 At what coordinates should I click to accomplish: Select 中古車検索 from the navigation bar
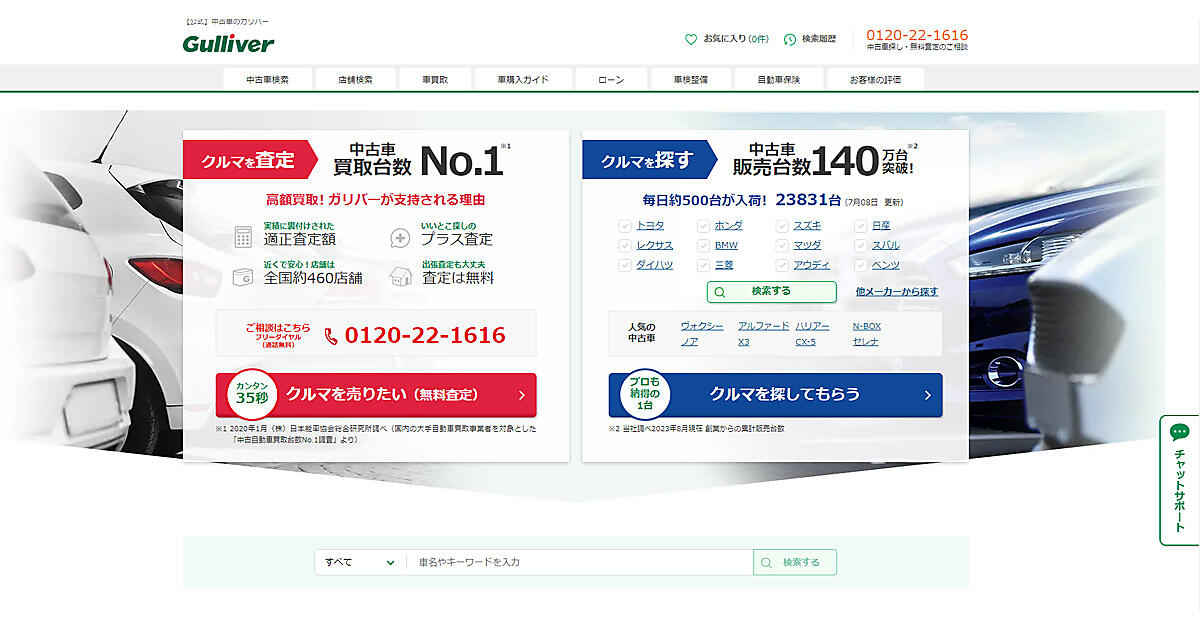(x=266, y=77)
